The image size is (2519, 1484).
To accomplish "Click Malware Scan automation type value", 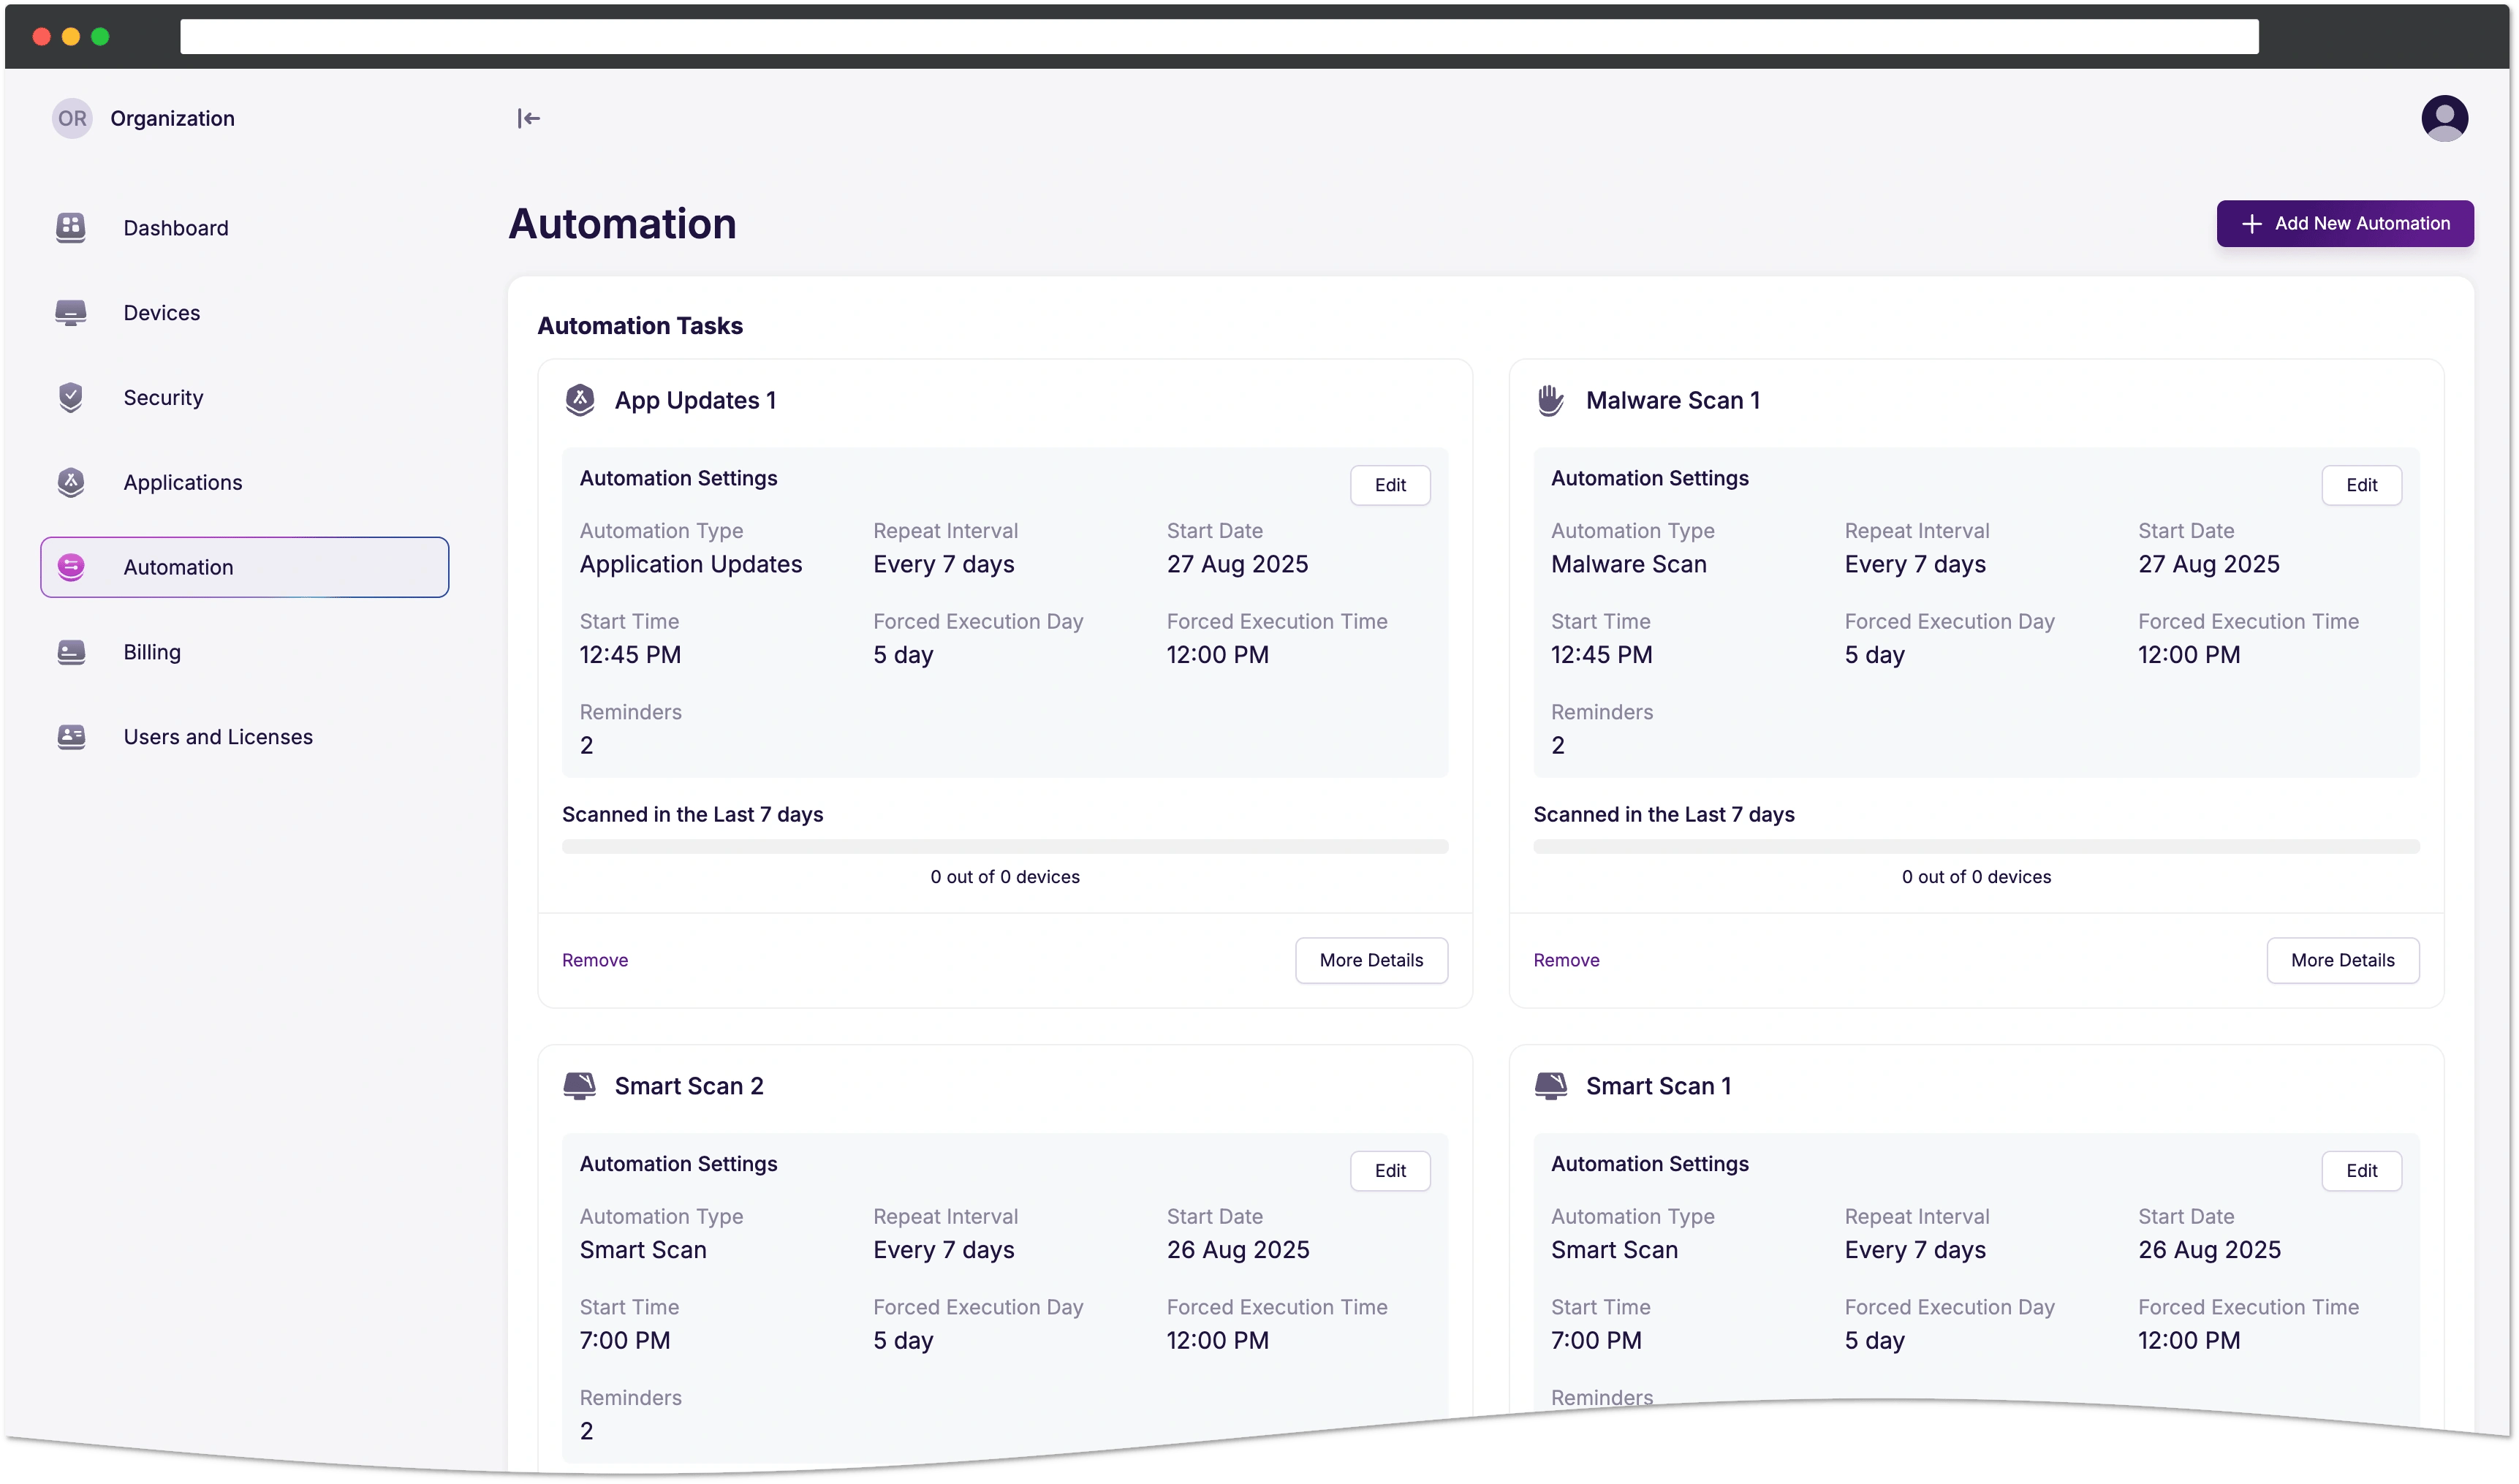I will point(1628,564).
